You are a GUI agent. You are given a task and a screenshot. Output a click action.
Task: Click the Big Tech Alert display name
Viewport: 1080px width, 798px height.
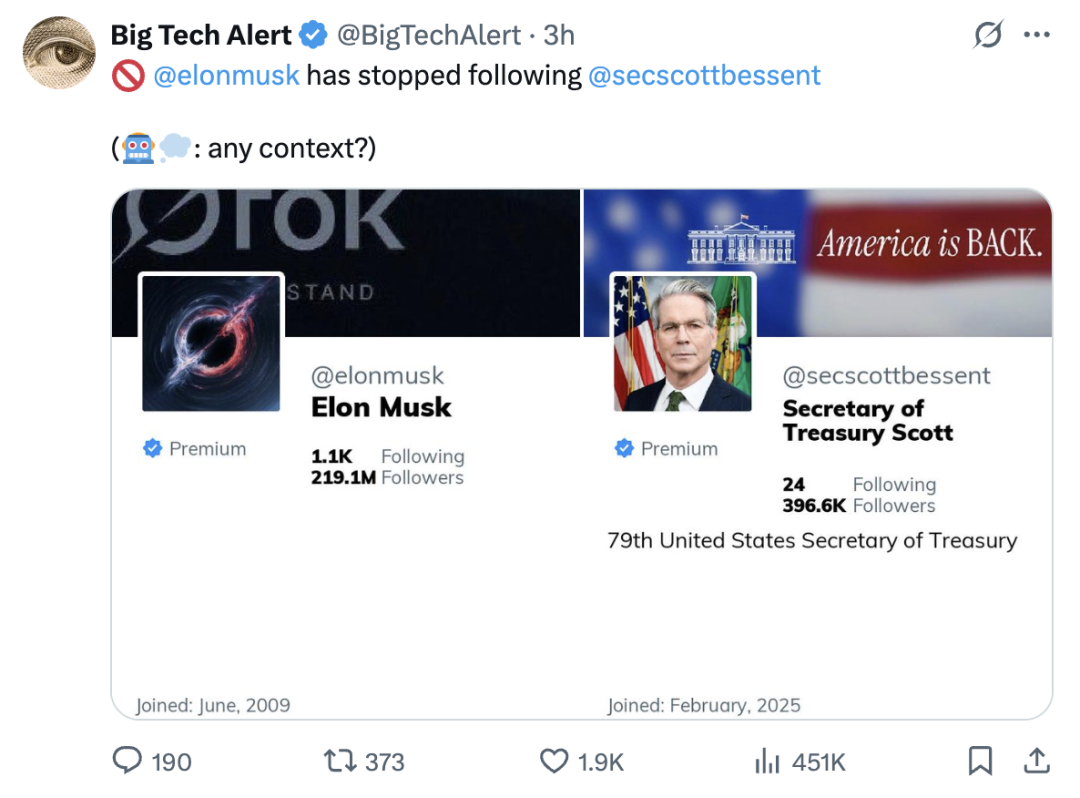tap(201, 36)
